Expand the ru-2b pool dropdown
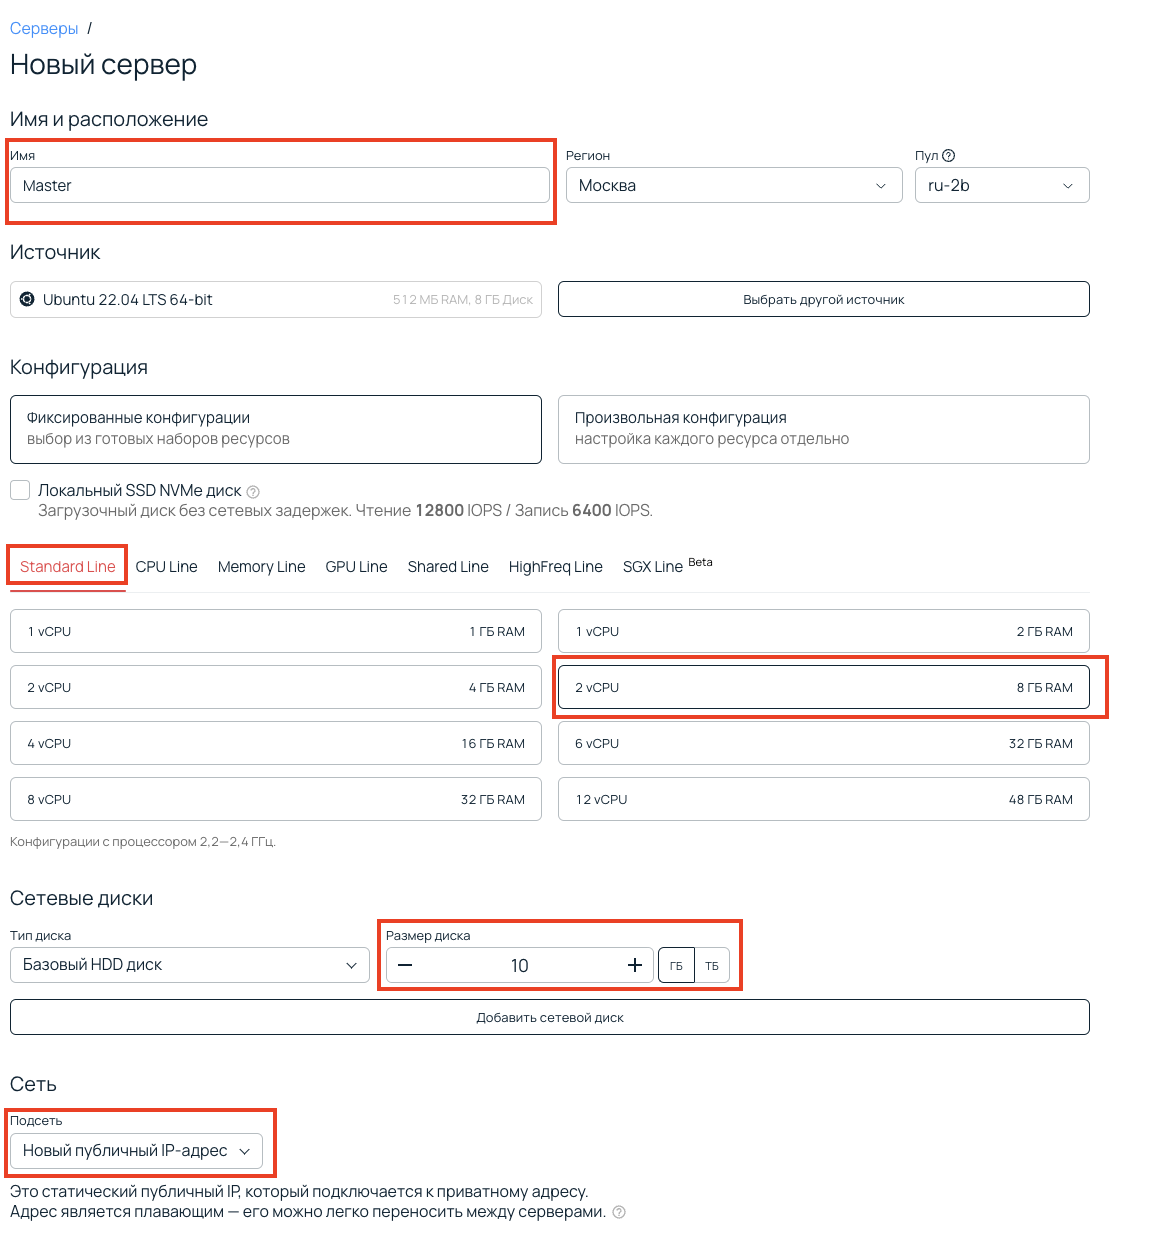This screenshot has width=1152, height=1234. pos(1001,185)
